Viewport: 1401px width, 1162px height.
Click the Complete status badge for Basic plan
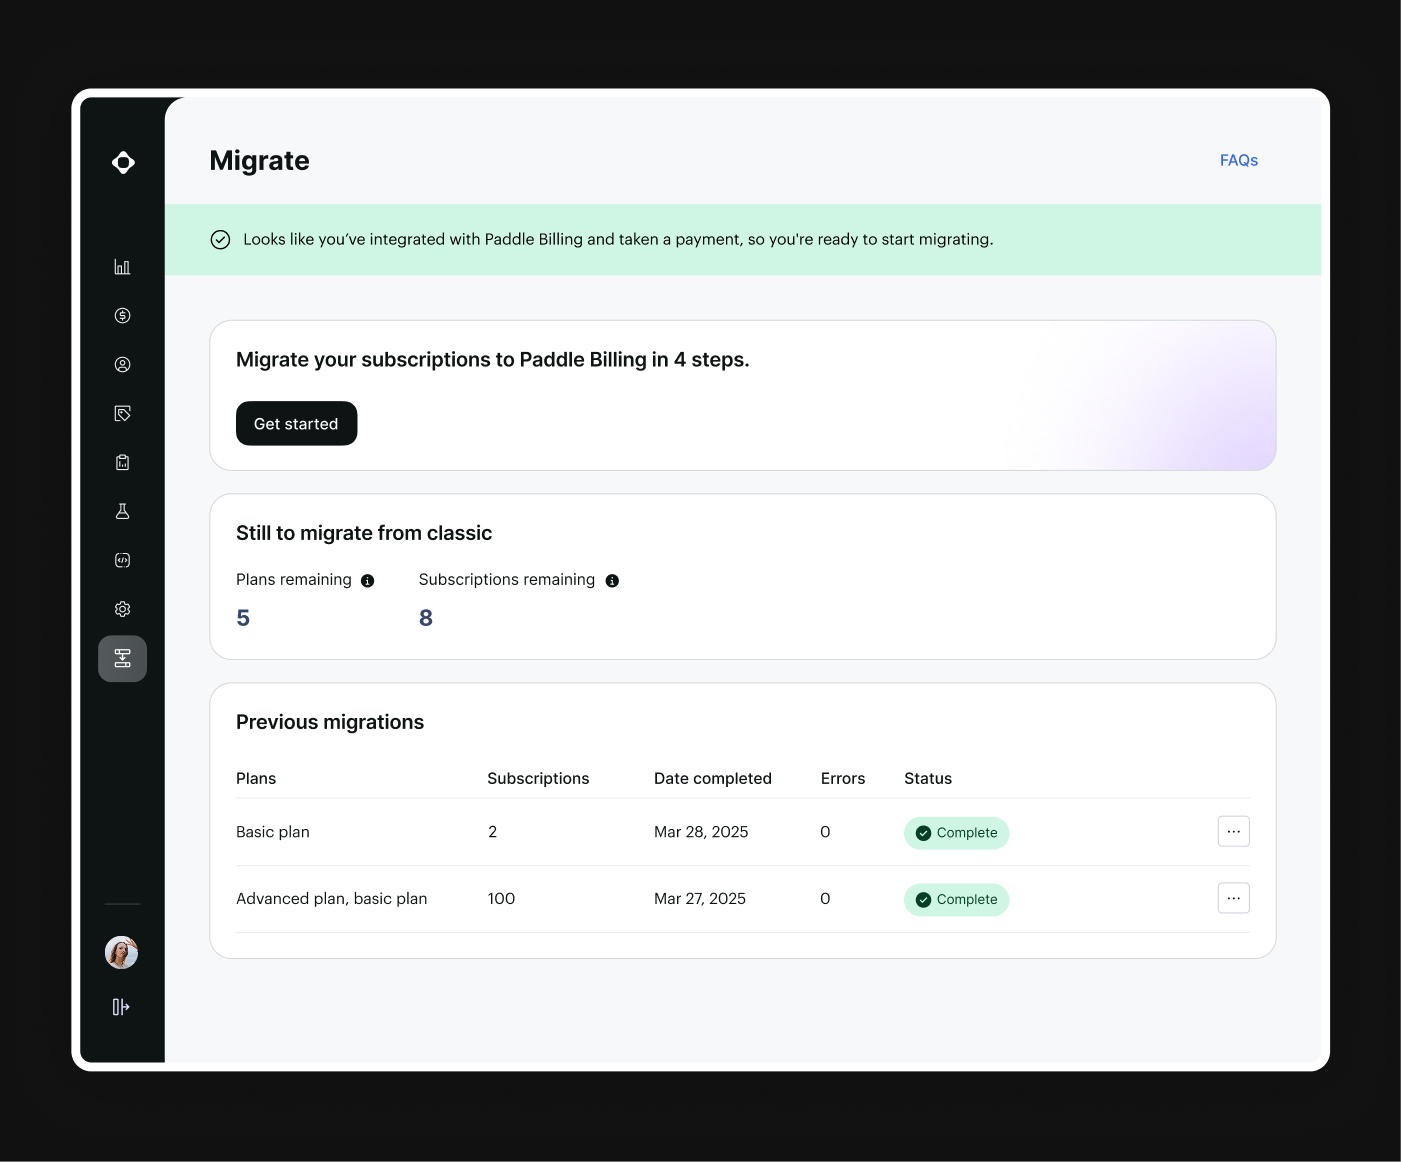pos(956,833)
